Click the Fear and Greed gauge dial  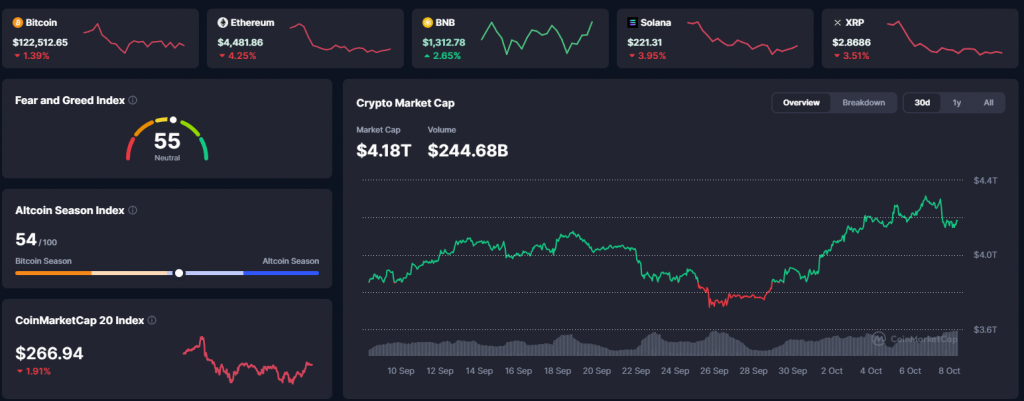(x=167, y=139)
